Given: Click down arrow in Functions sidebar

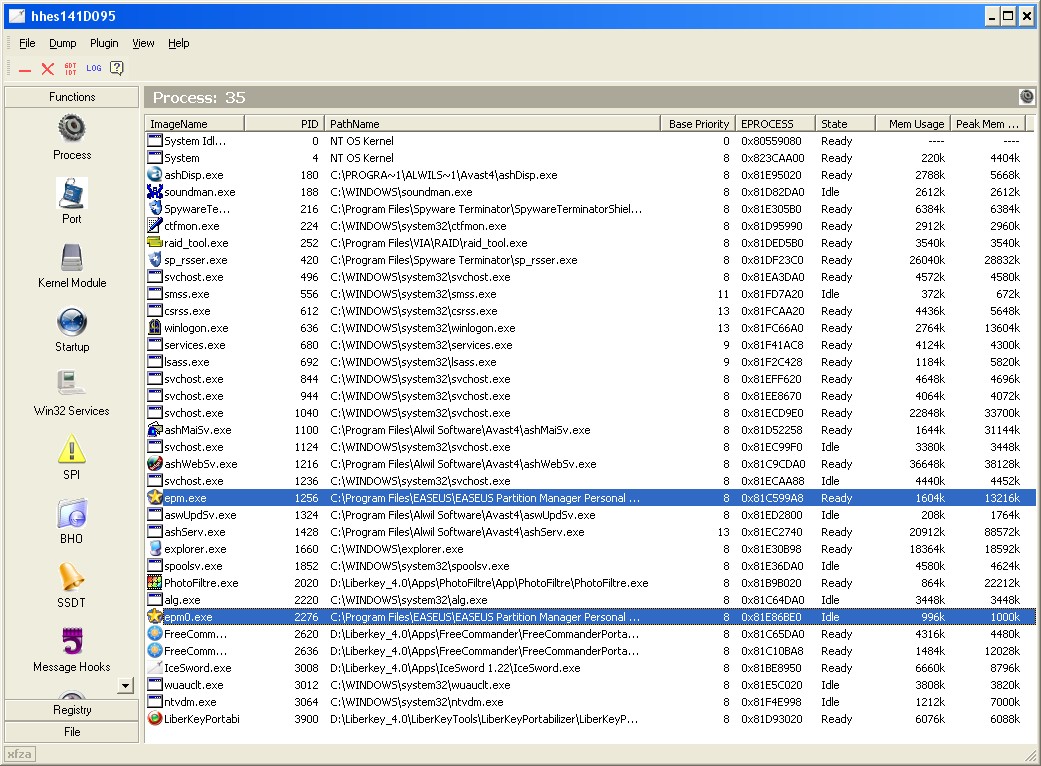Looking at the screenshot, I should 125,685.
